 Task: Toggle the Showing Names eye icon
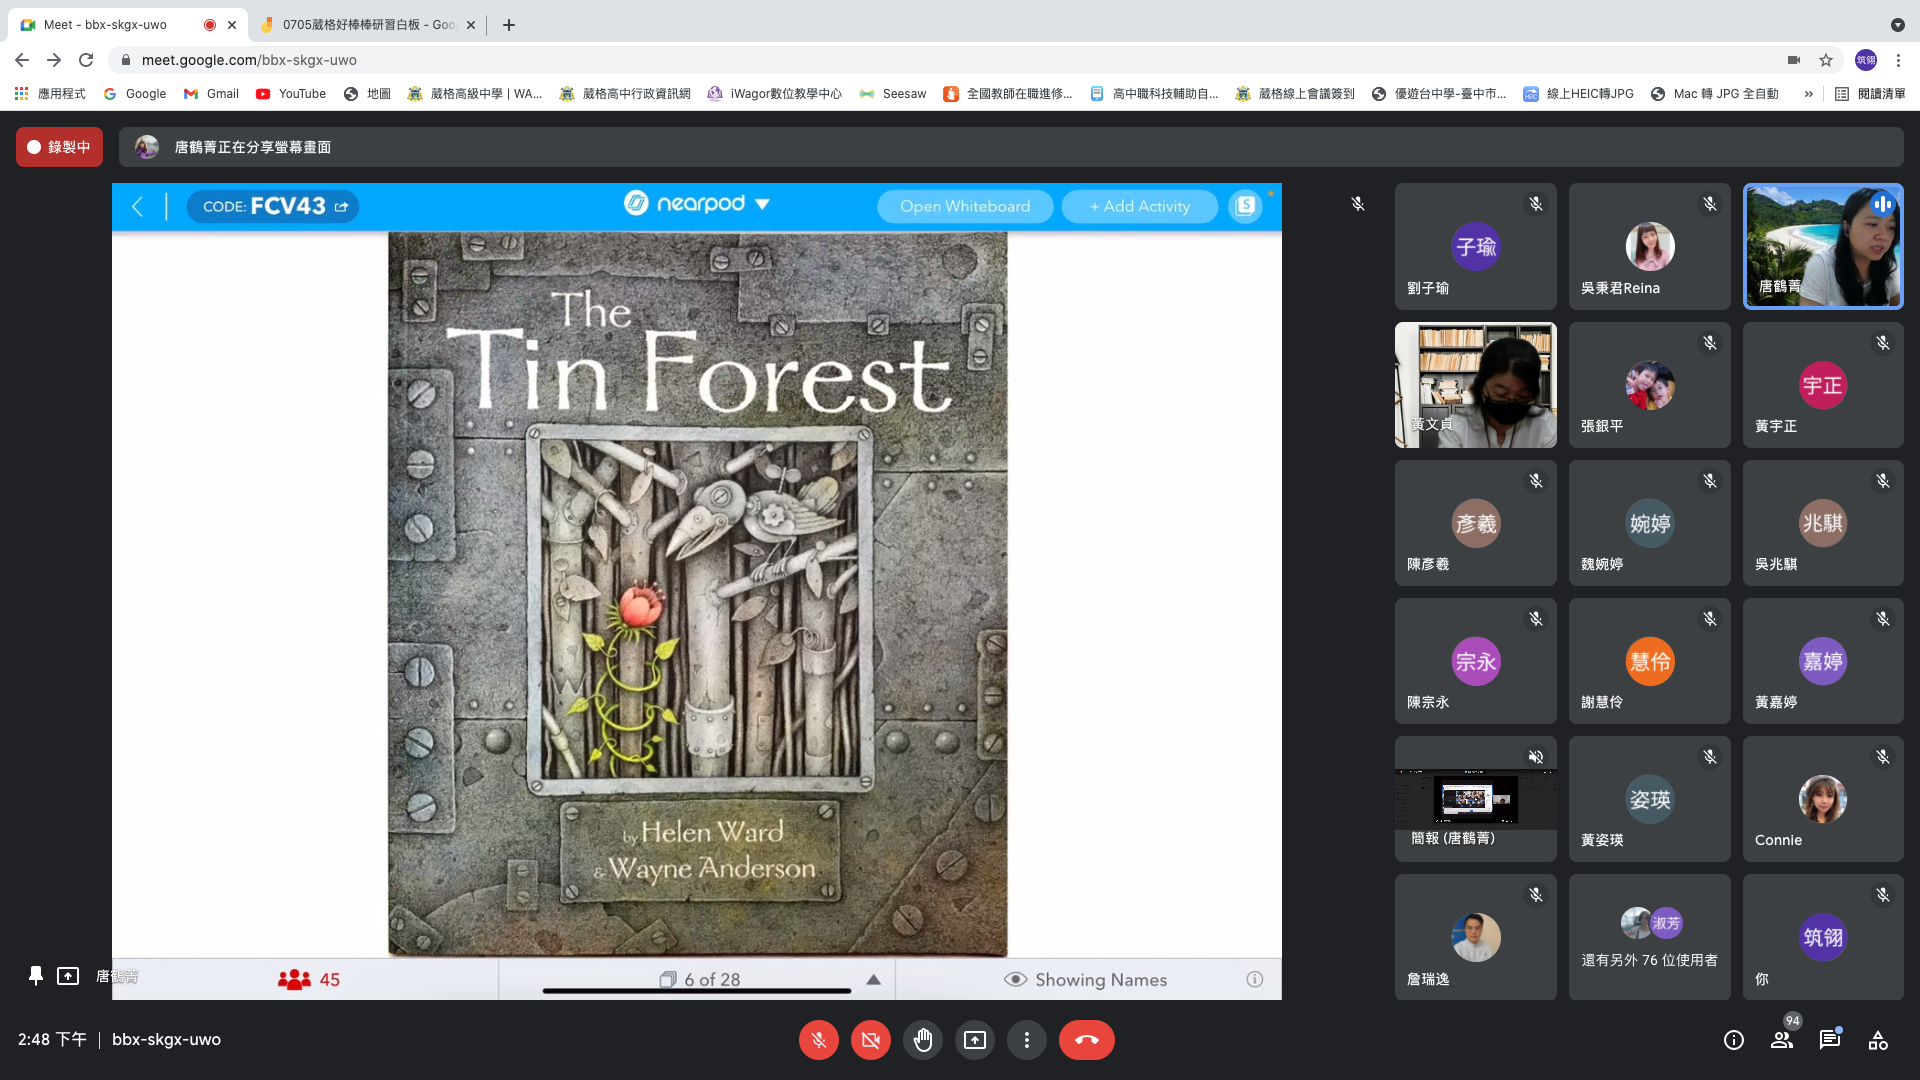click(1015, 980)
